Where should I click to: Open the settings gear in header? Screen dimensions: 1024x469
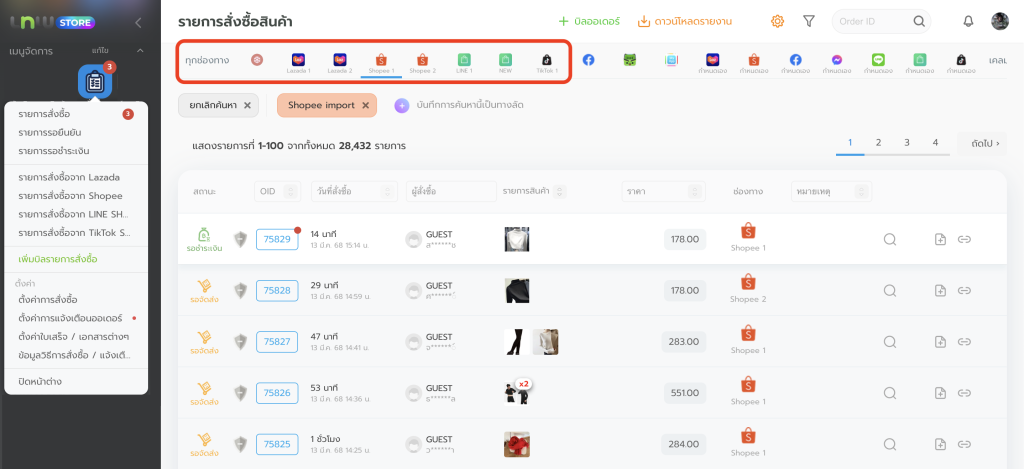pyautogui.click(x=778, y=21)
